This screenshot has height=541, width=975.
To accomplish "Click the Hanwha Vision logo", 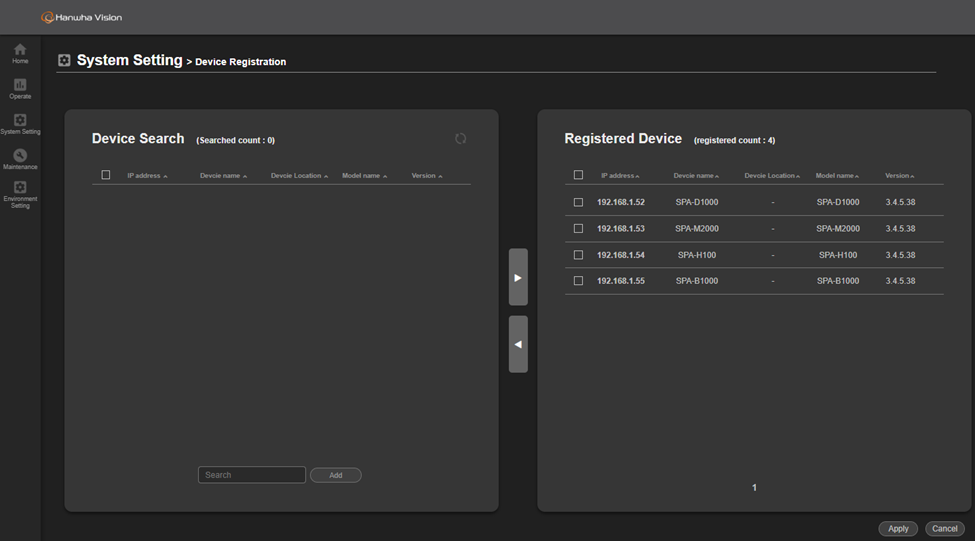I will 82,17.
